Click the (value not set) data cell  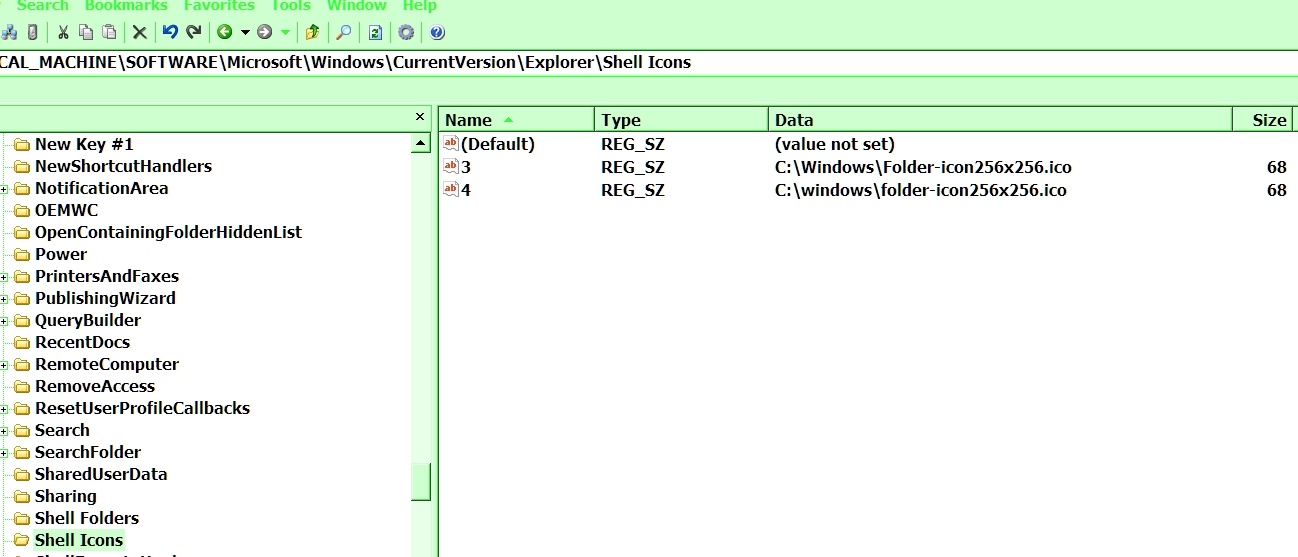[835, 144]
